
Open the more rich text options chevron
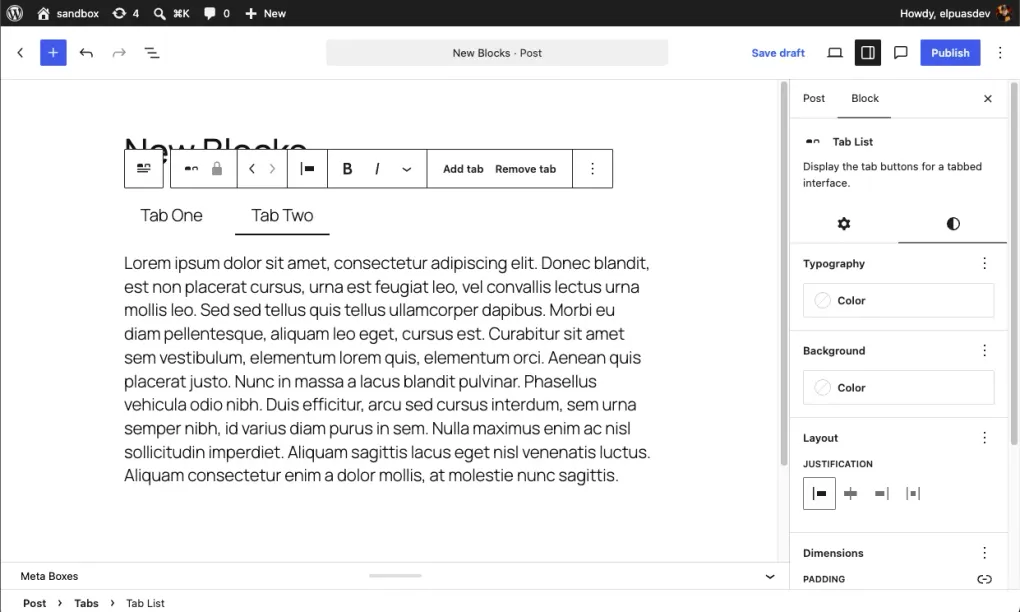(407, 168)
